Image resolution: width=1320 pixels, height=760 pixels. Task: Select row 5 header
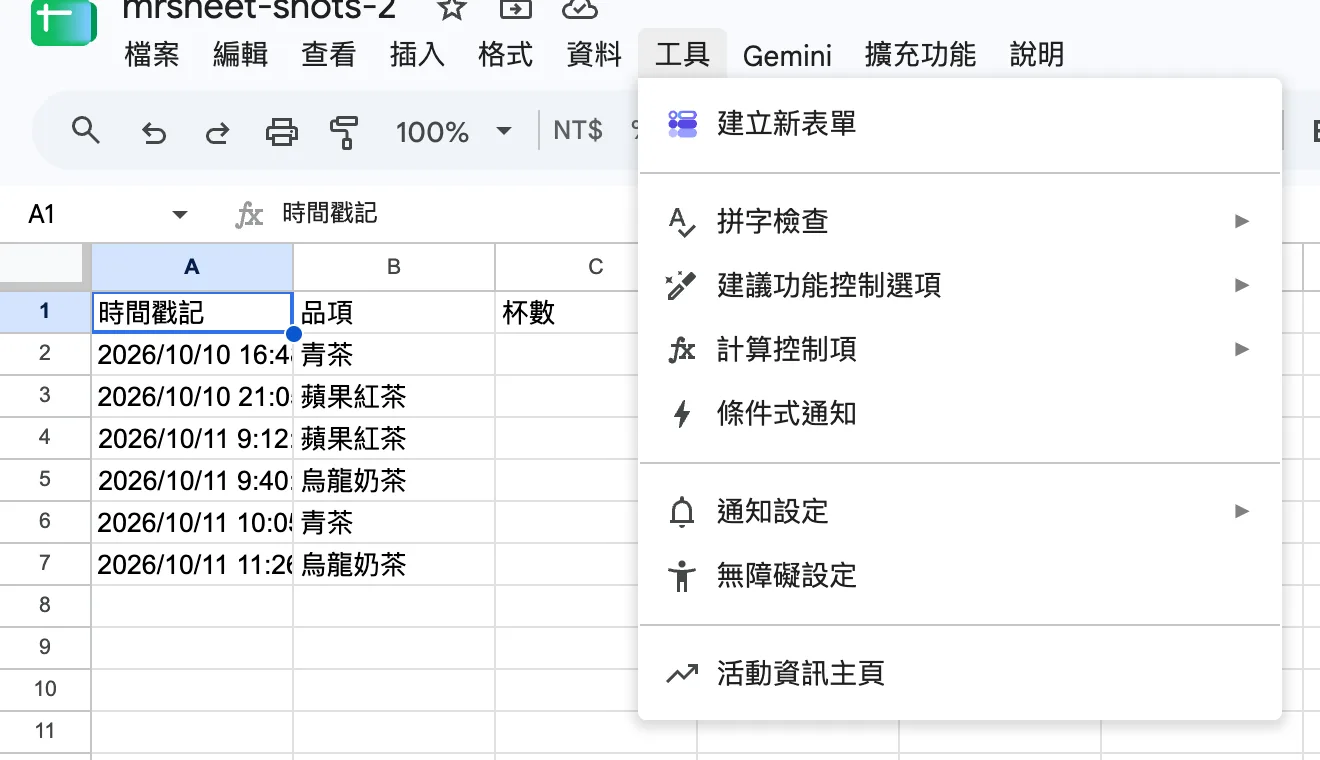click(45, 480)
